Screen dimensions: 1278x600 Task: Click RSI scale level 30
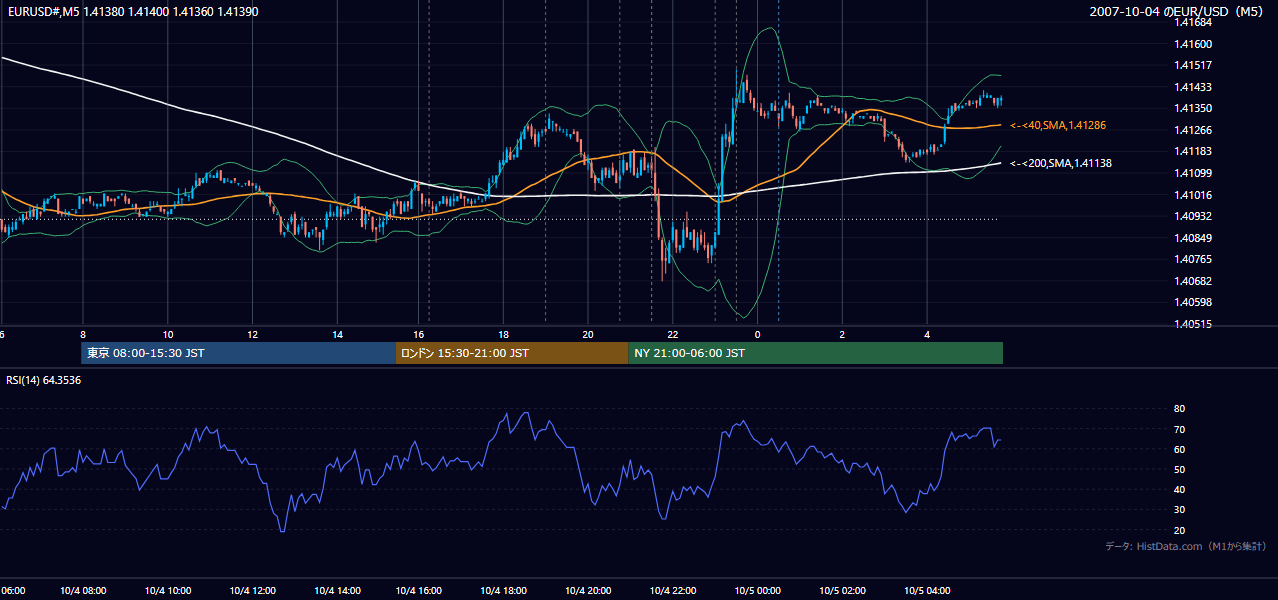coord(1179,509)
